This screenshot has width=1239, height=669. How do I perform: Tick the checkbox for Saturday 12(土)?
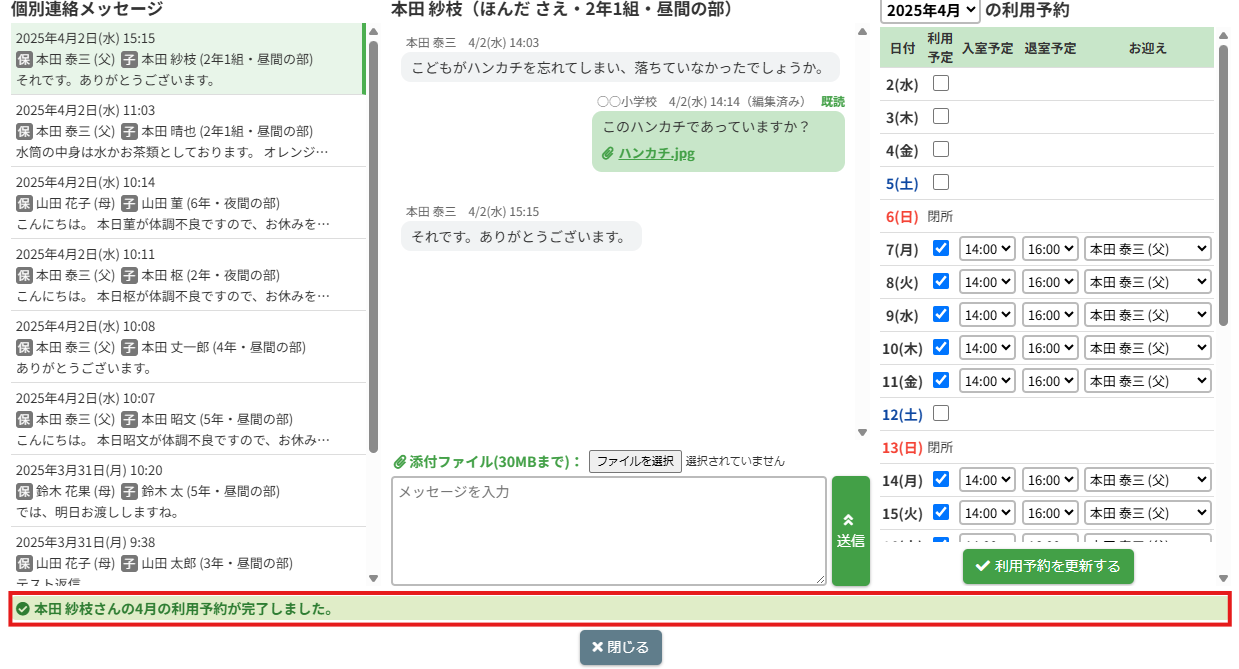941,413
